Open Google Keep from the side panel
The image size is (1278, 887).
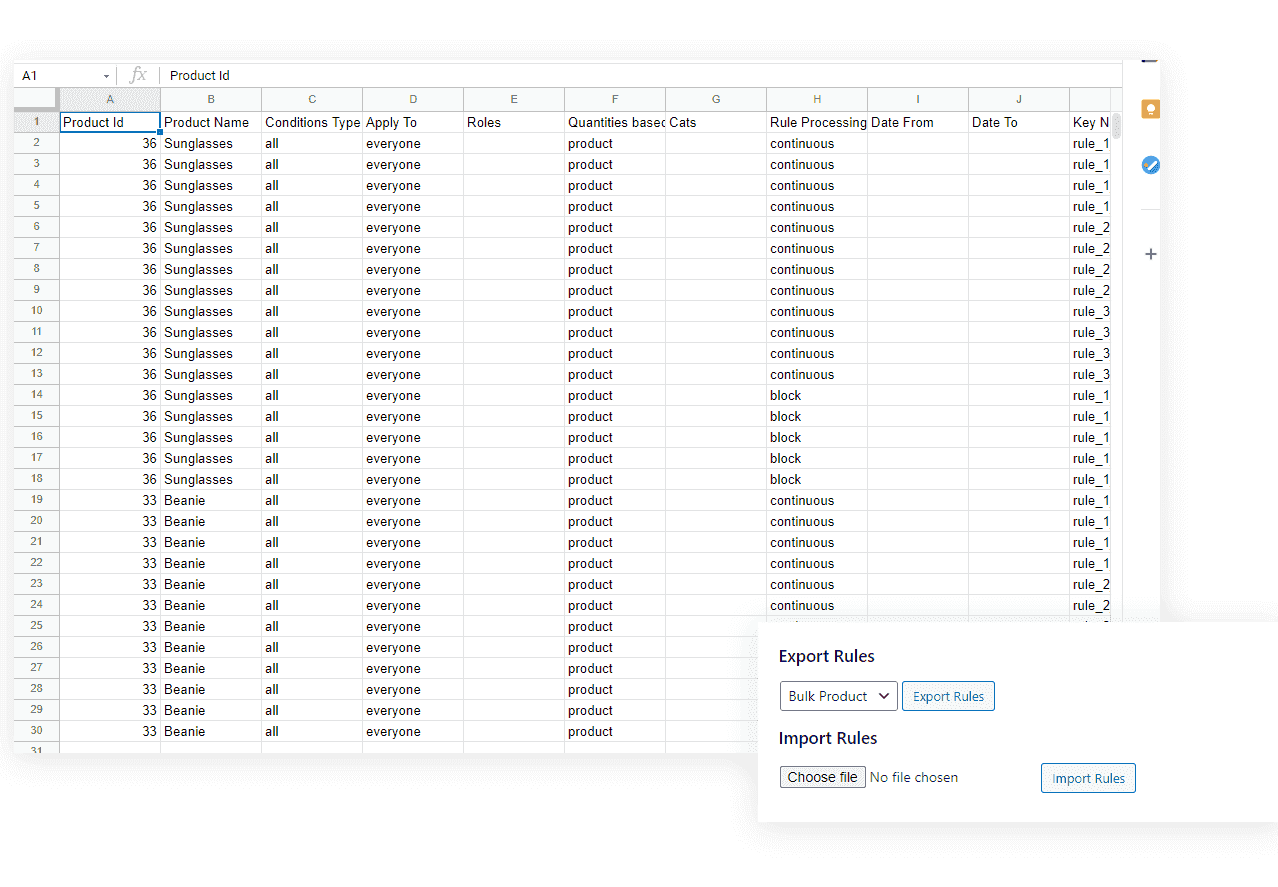click(1150, 109)
